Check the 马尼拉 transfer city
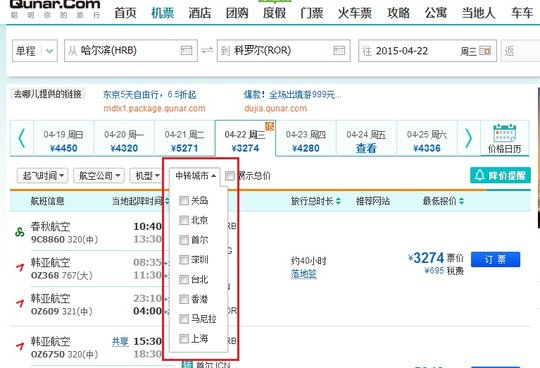Viewport: 540px width, 368px height. click(x=184, y=319)
